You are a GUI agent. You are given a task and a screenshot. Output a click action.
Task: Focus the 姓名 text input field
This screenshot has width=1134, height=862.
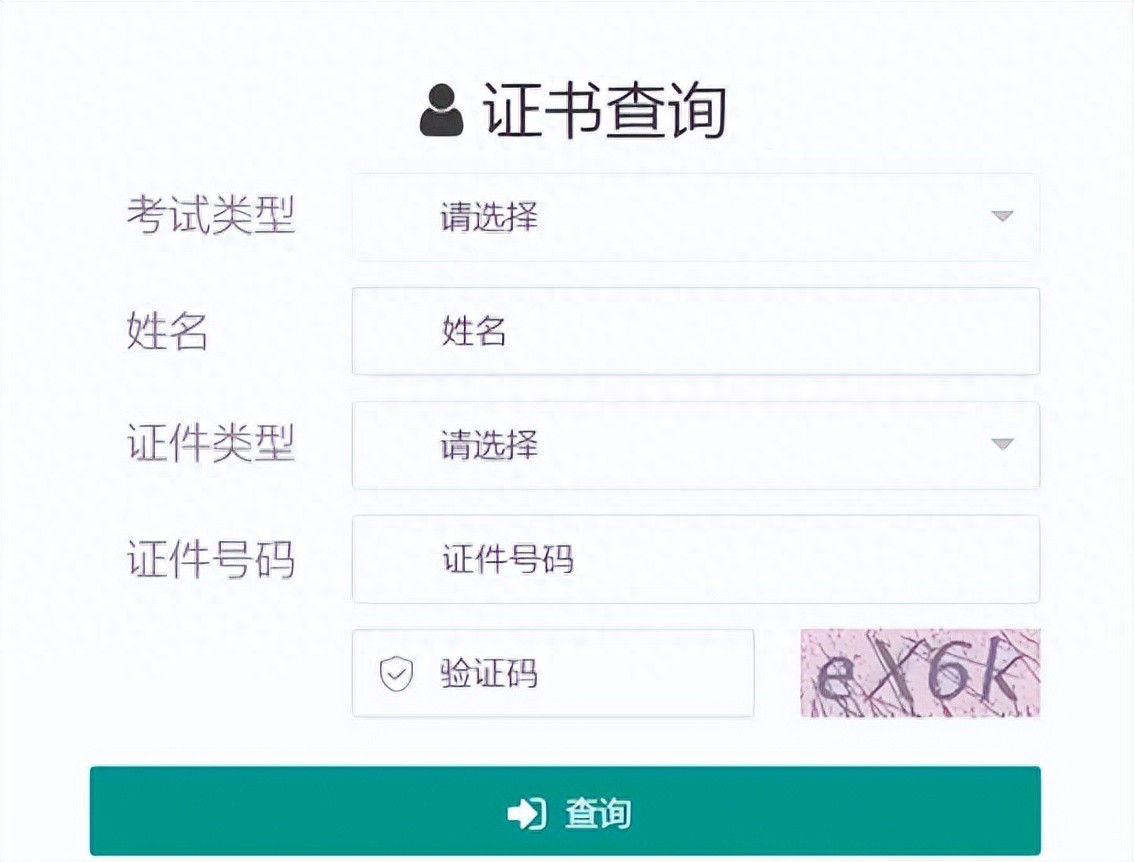[x=696, y=331]
